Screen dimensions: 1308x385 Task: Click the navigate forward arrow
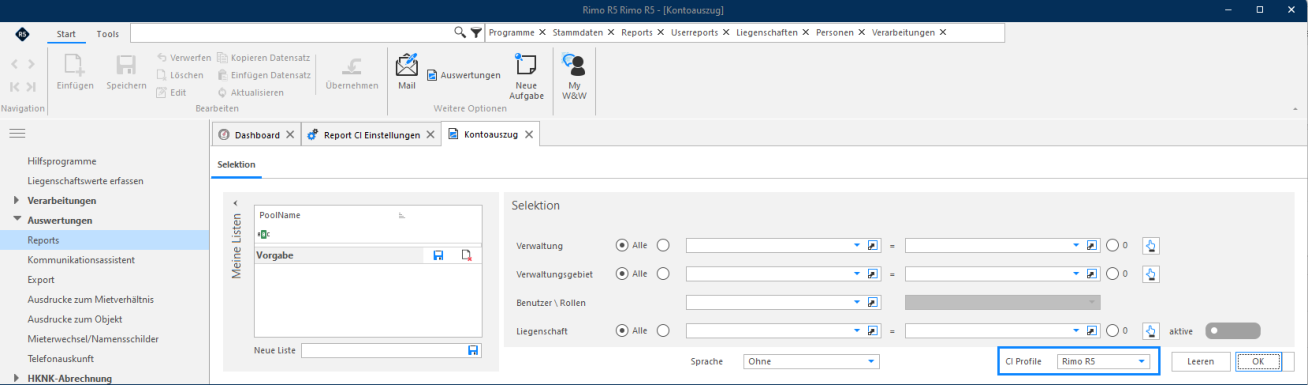[x=31, y=64]
